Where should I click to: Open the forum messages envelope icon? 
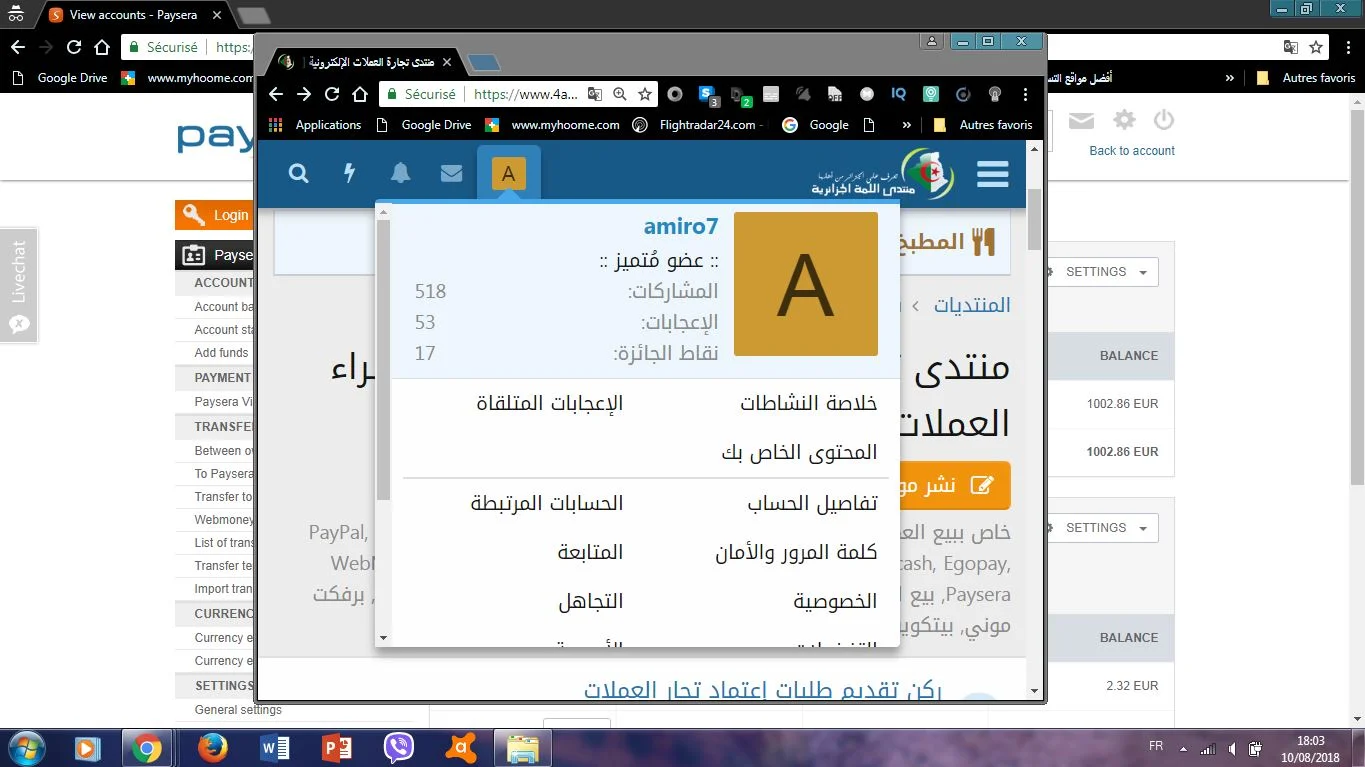451,173
